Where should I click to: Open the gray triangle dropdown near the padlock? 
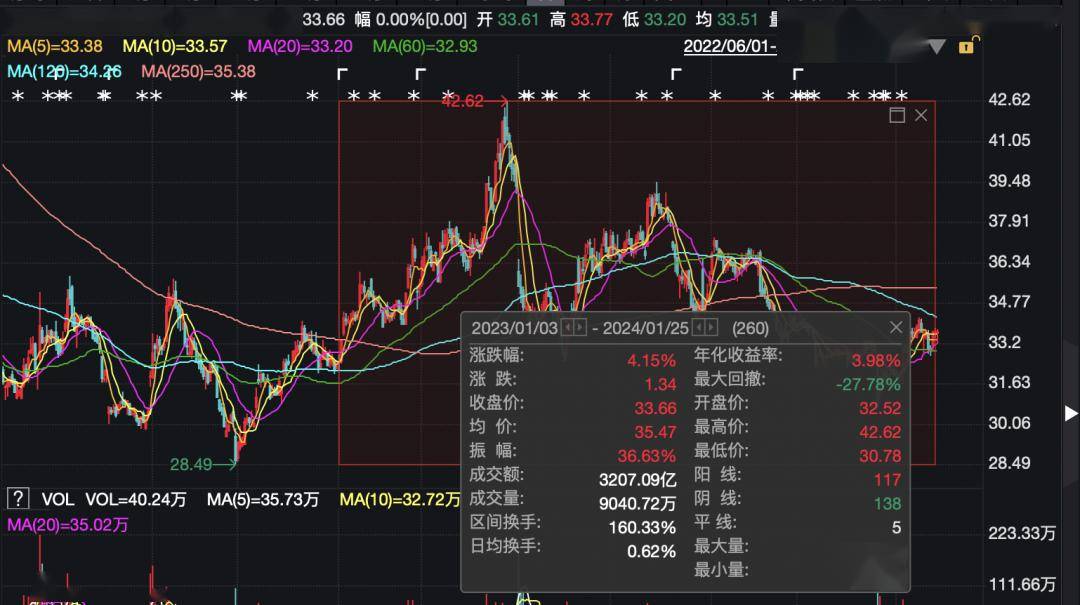[936, 47]
